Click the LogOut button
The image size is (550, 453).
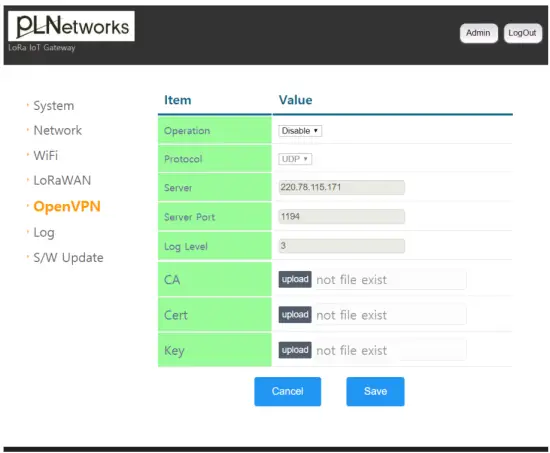(x=523, y=33)
